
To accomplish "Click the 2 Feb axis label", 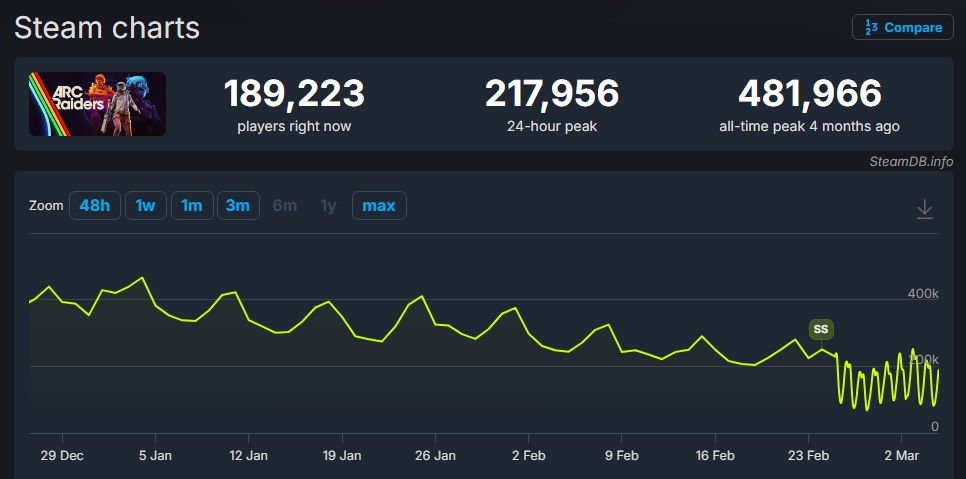I will coord(529,456).
